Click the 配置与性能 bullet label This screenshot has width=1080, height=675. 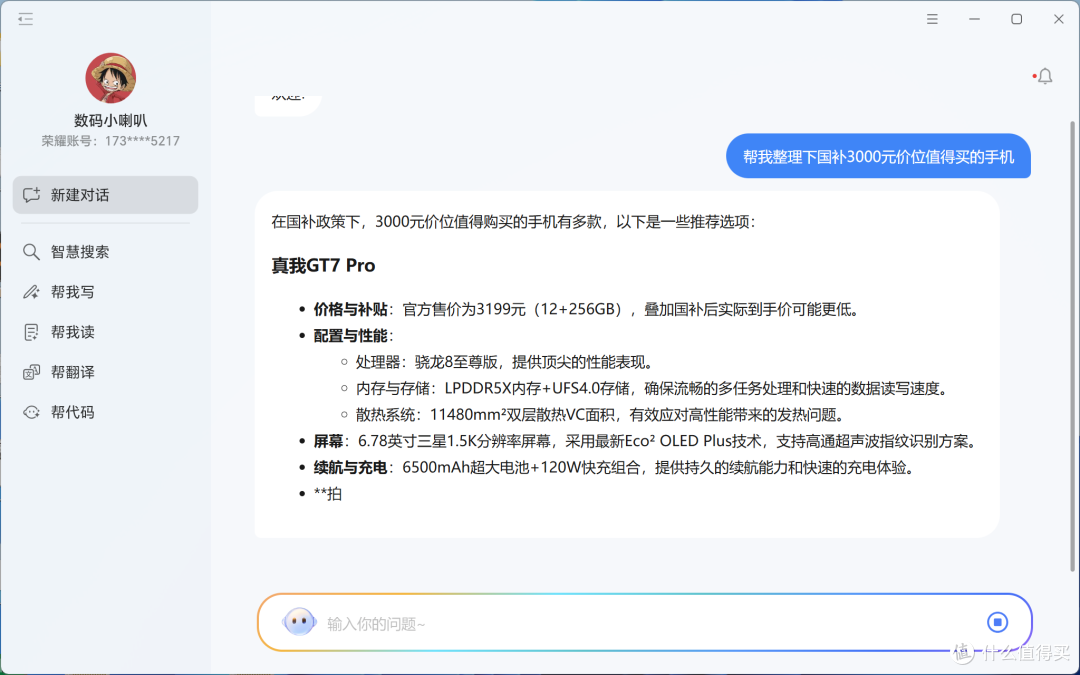click(353, 336)
